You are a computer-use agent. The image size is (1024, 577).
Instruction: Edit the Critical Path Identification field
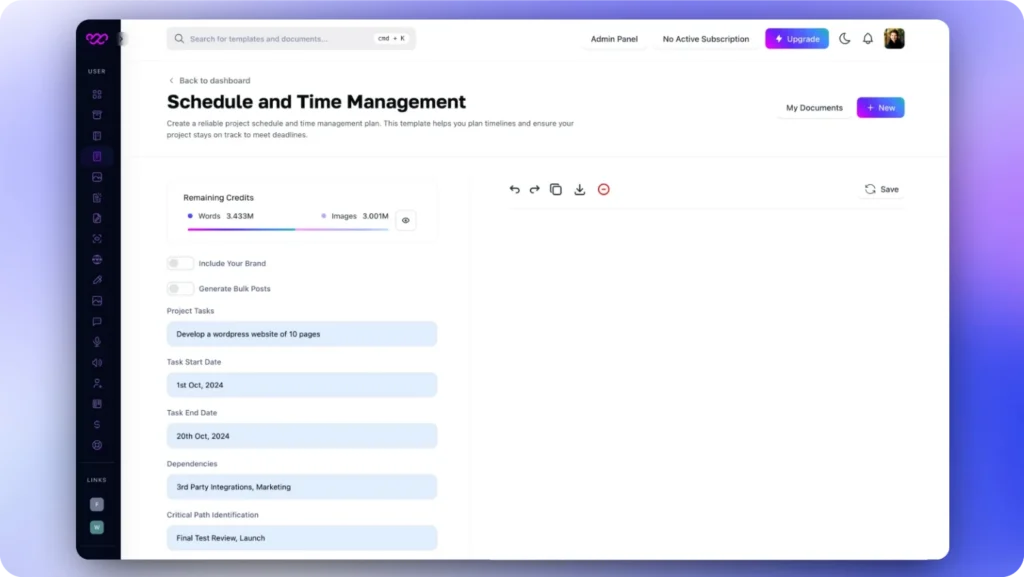pos(302,538)
